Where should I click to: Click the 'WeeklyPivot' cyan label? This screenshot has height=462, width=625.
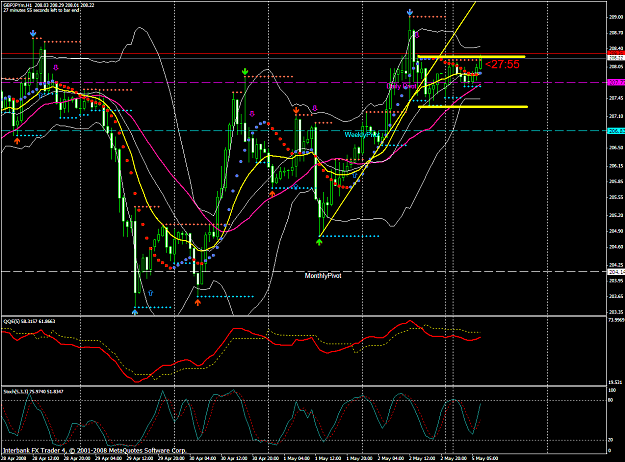[362, 135]
